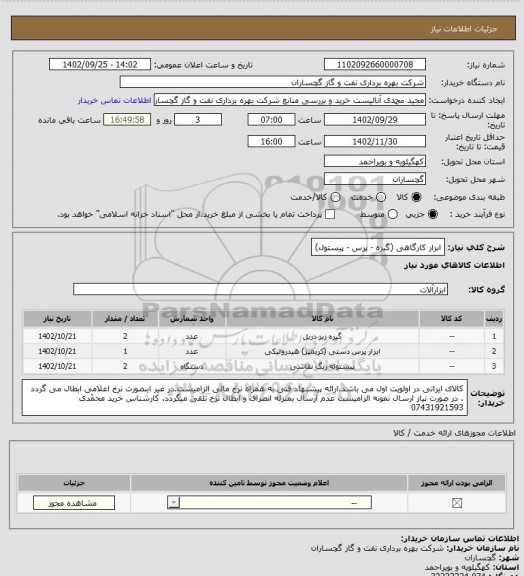Open the اطلاعات تماس خریدار link
Viewport: 524px width, 576px height.
tap(114, 100)
